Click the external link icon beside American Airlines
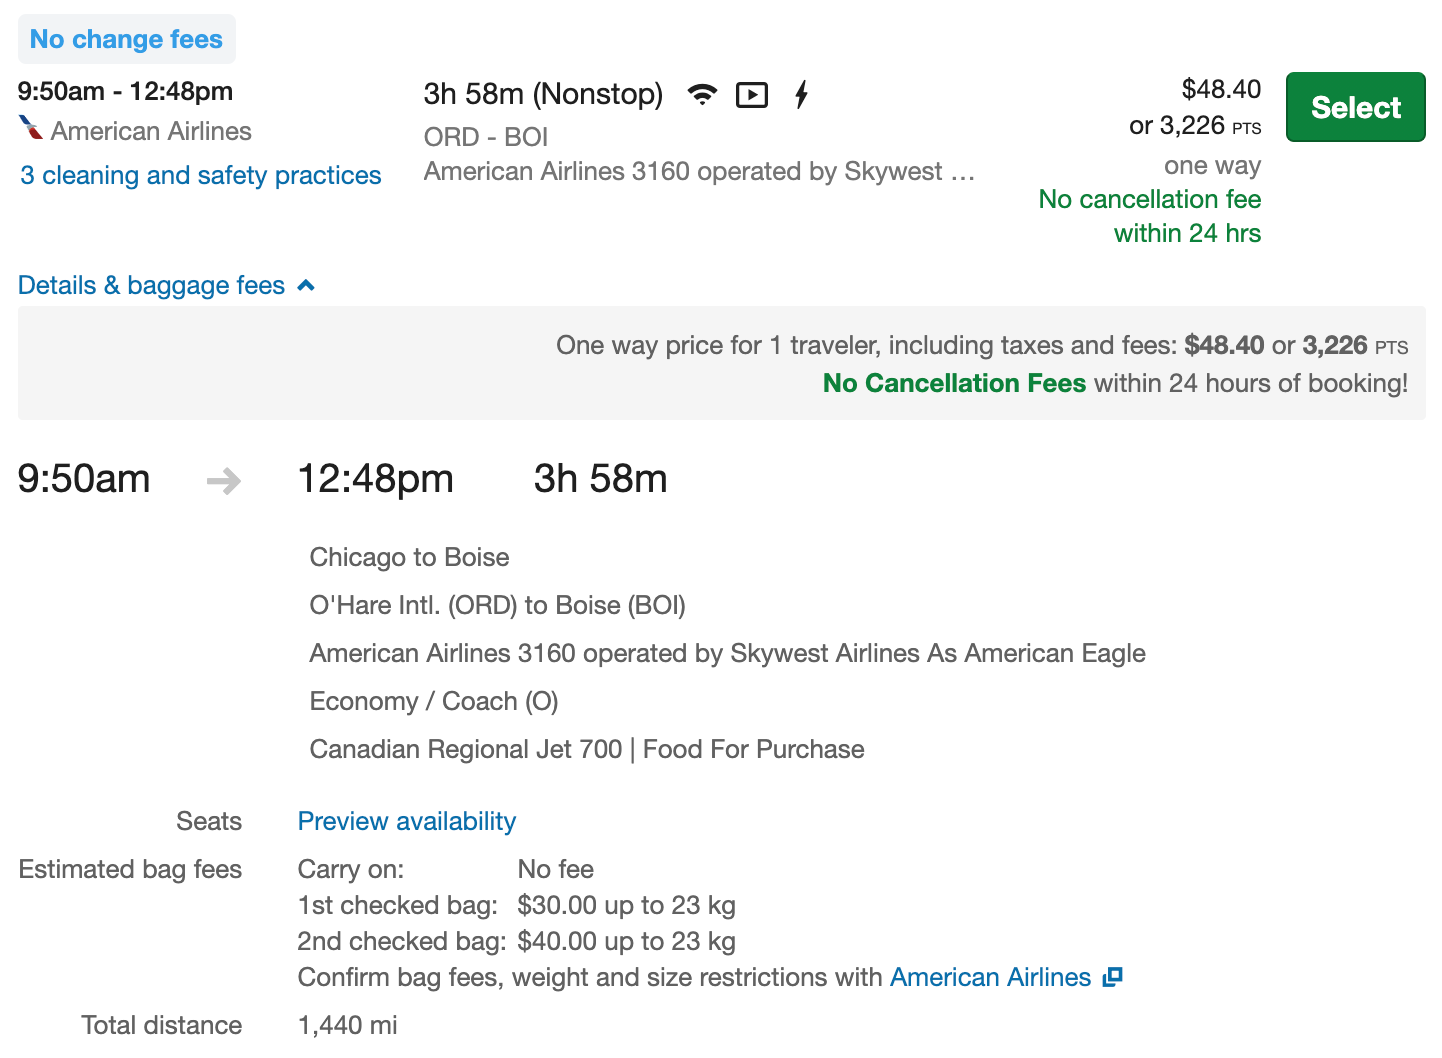 [1113, 977]
